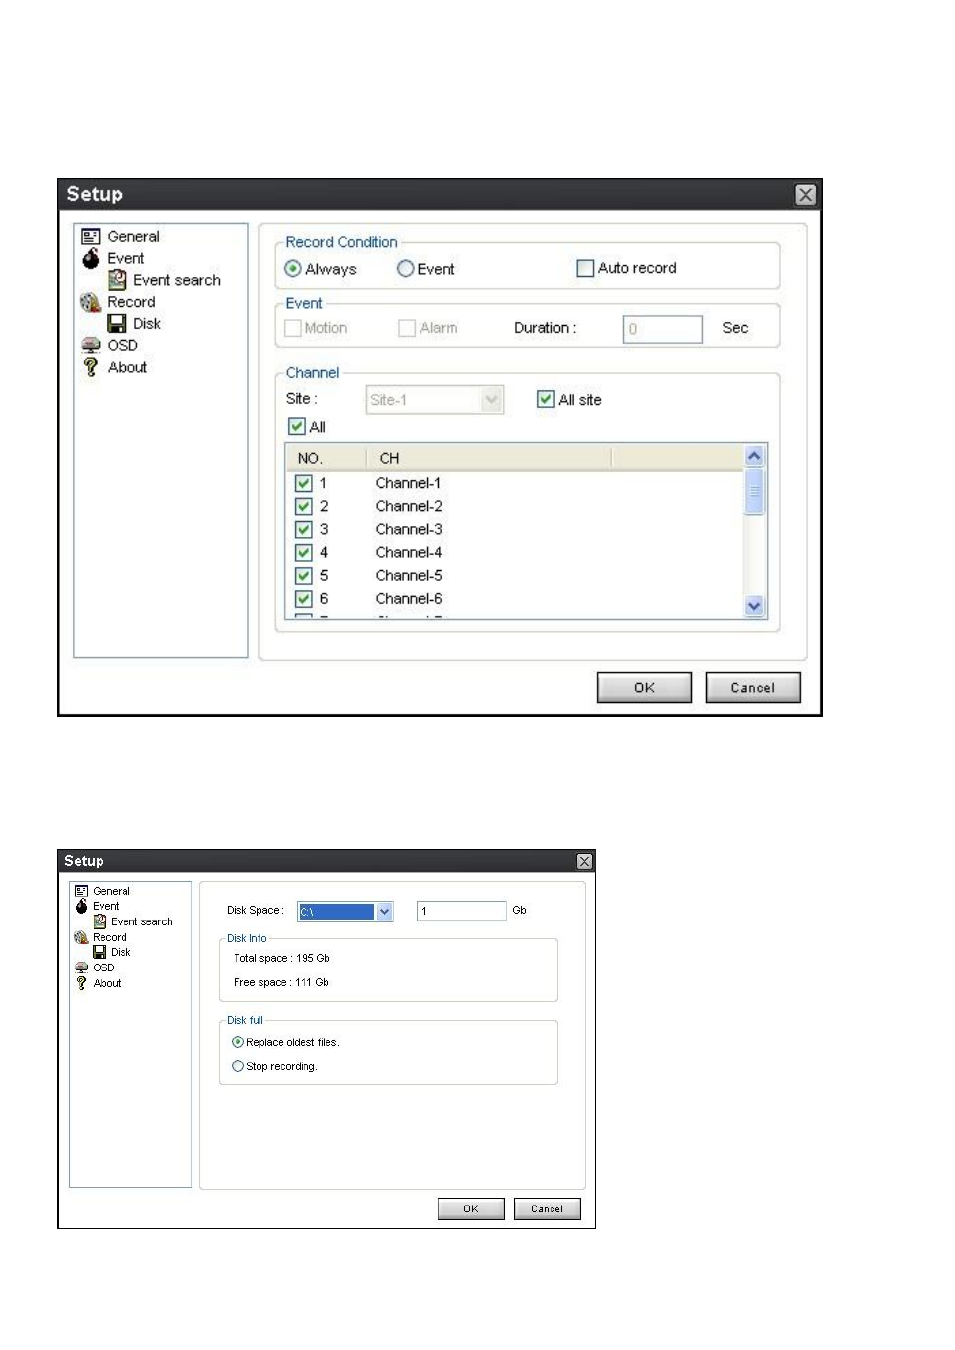Screen dimensions: 955x1350
Task: Click Disk floppy icon in upper Setup window
Action: pos(117,324)
